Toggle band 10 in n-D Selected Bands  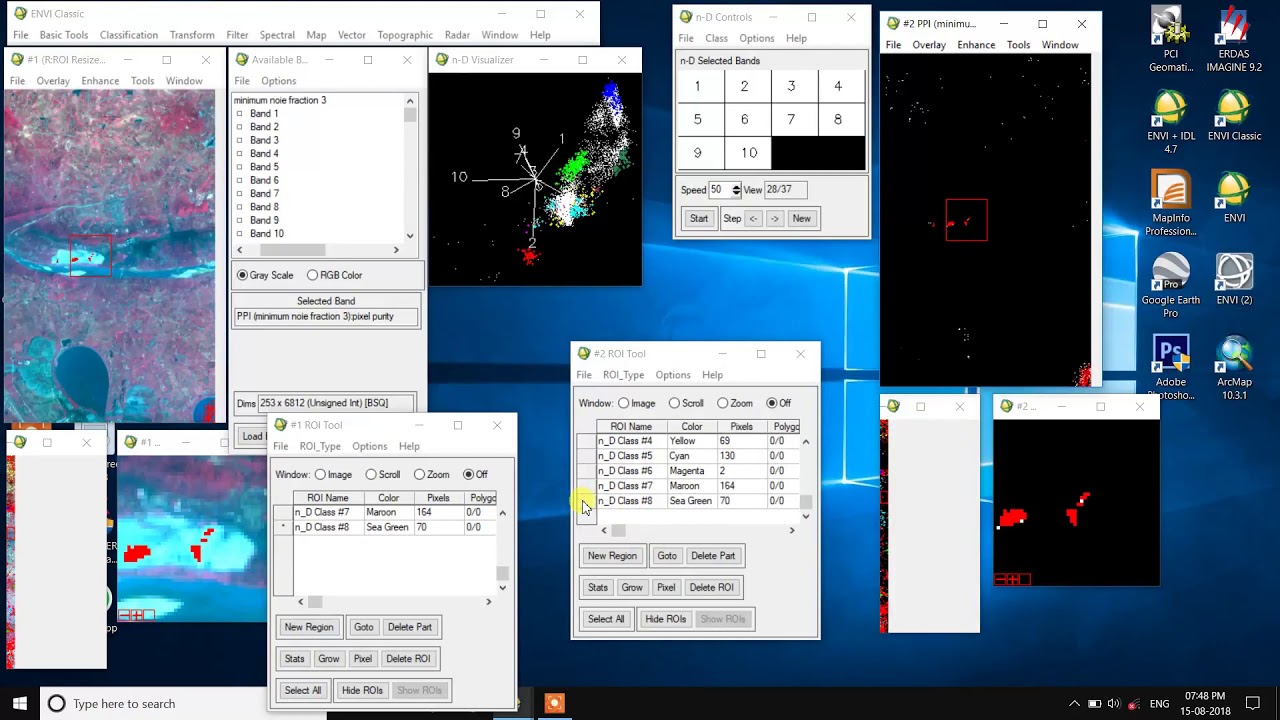point(749,153)
